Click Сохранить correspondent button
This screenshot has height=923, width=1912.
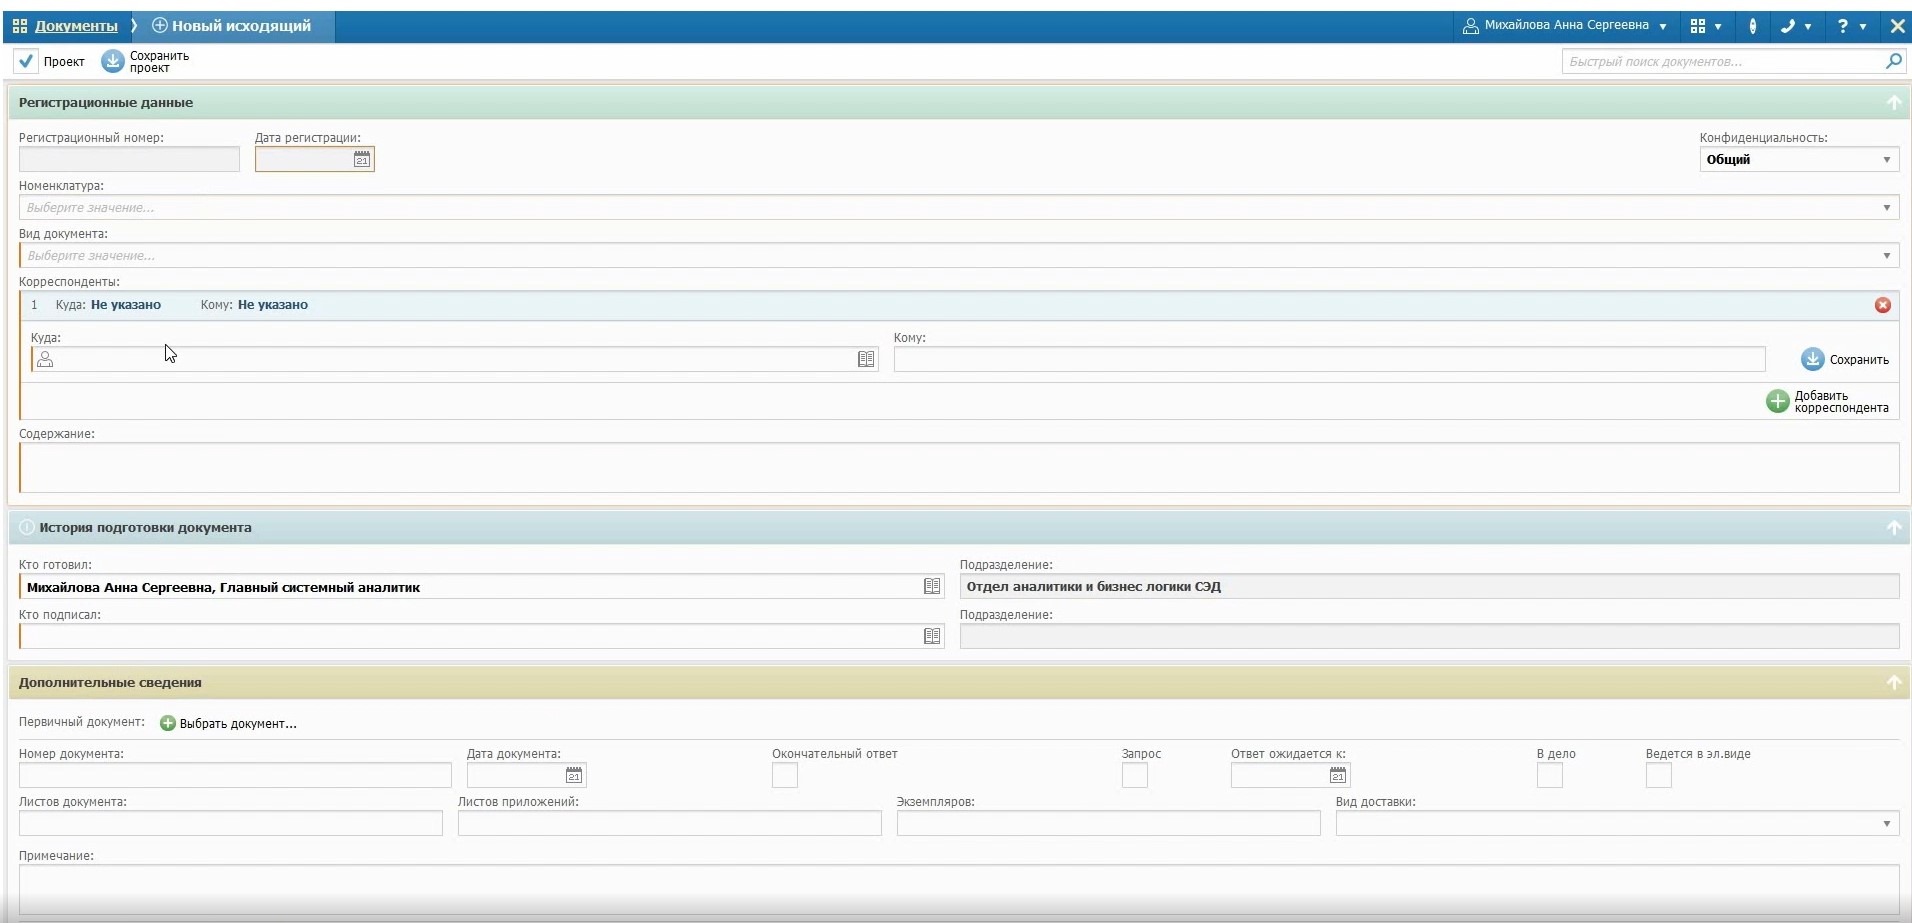[x=1845, y=359]
